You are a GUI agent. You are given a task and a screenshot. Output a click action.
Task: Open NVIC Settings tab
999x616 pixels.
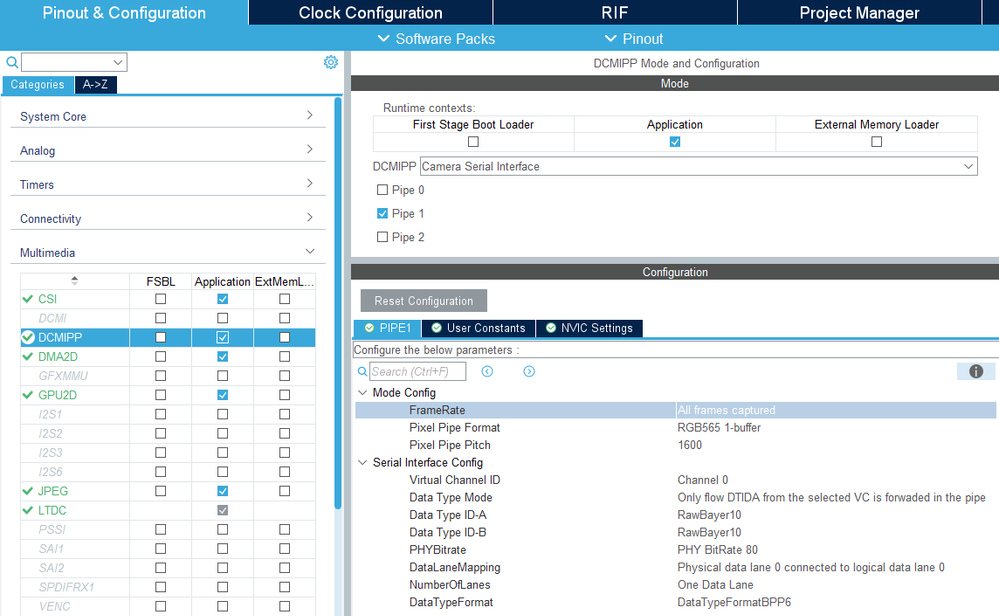click(x=589, y=328)
